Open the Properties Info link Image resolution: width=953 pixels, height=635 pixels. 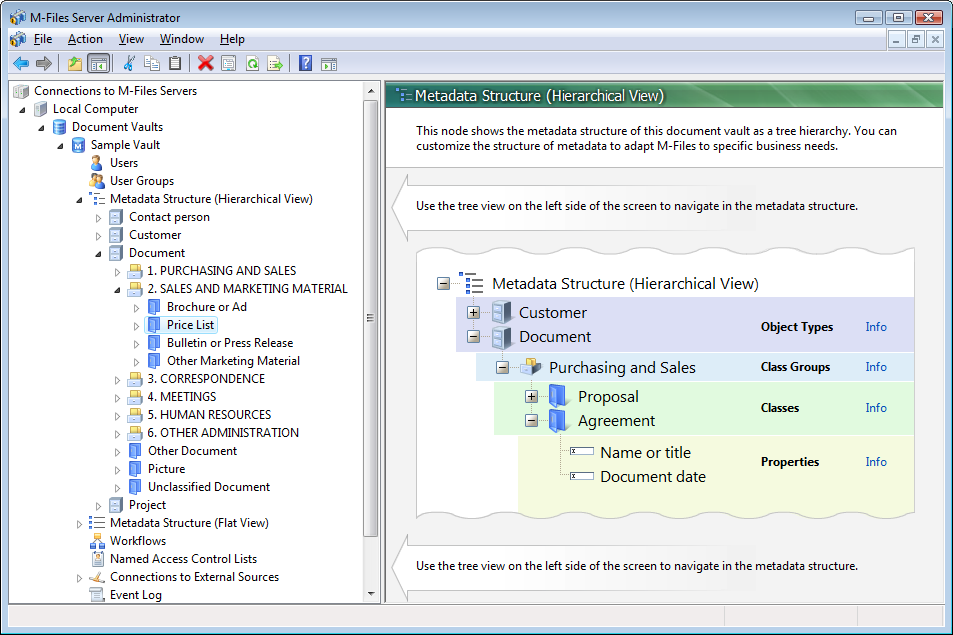(876, 461)
